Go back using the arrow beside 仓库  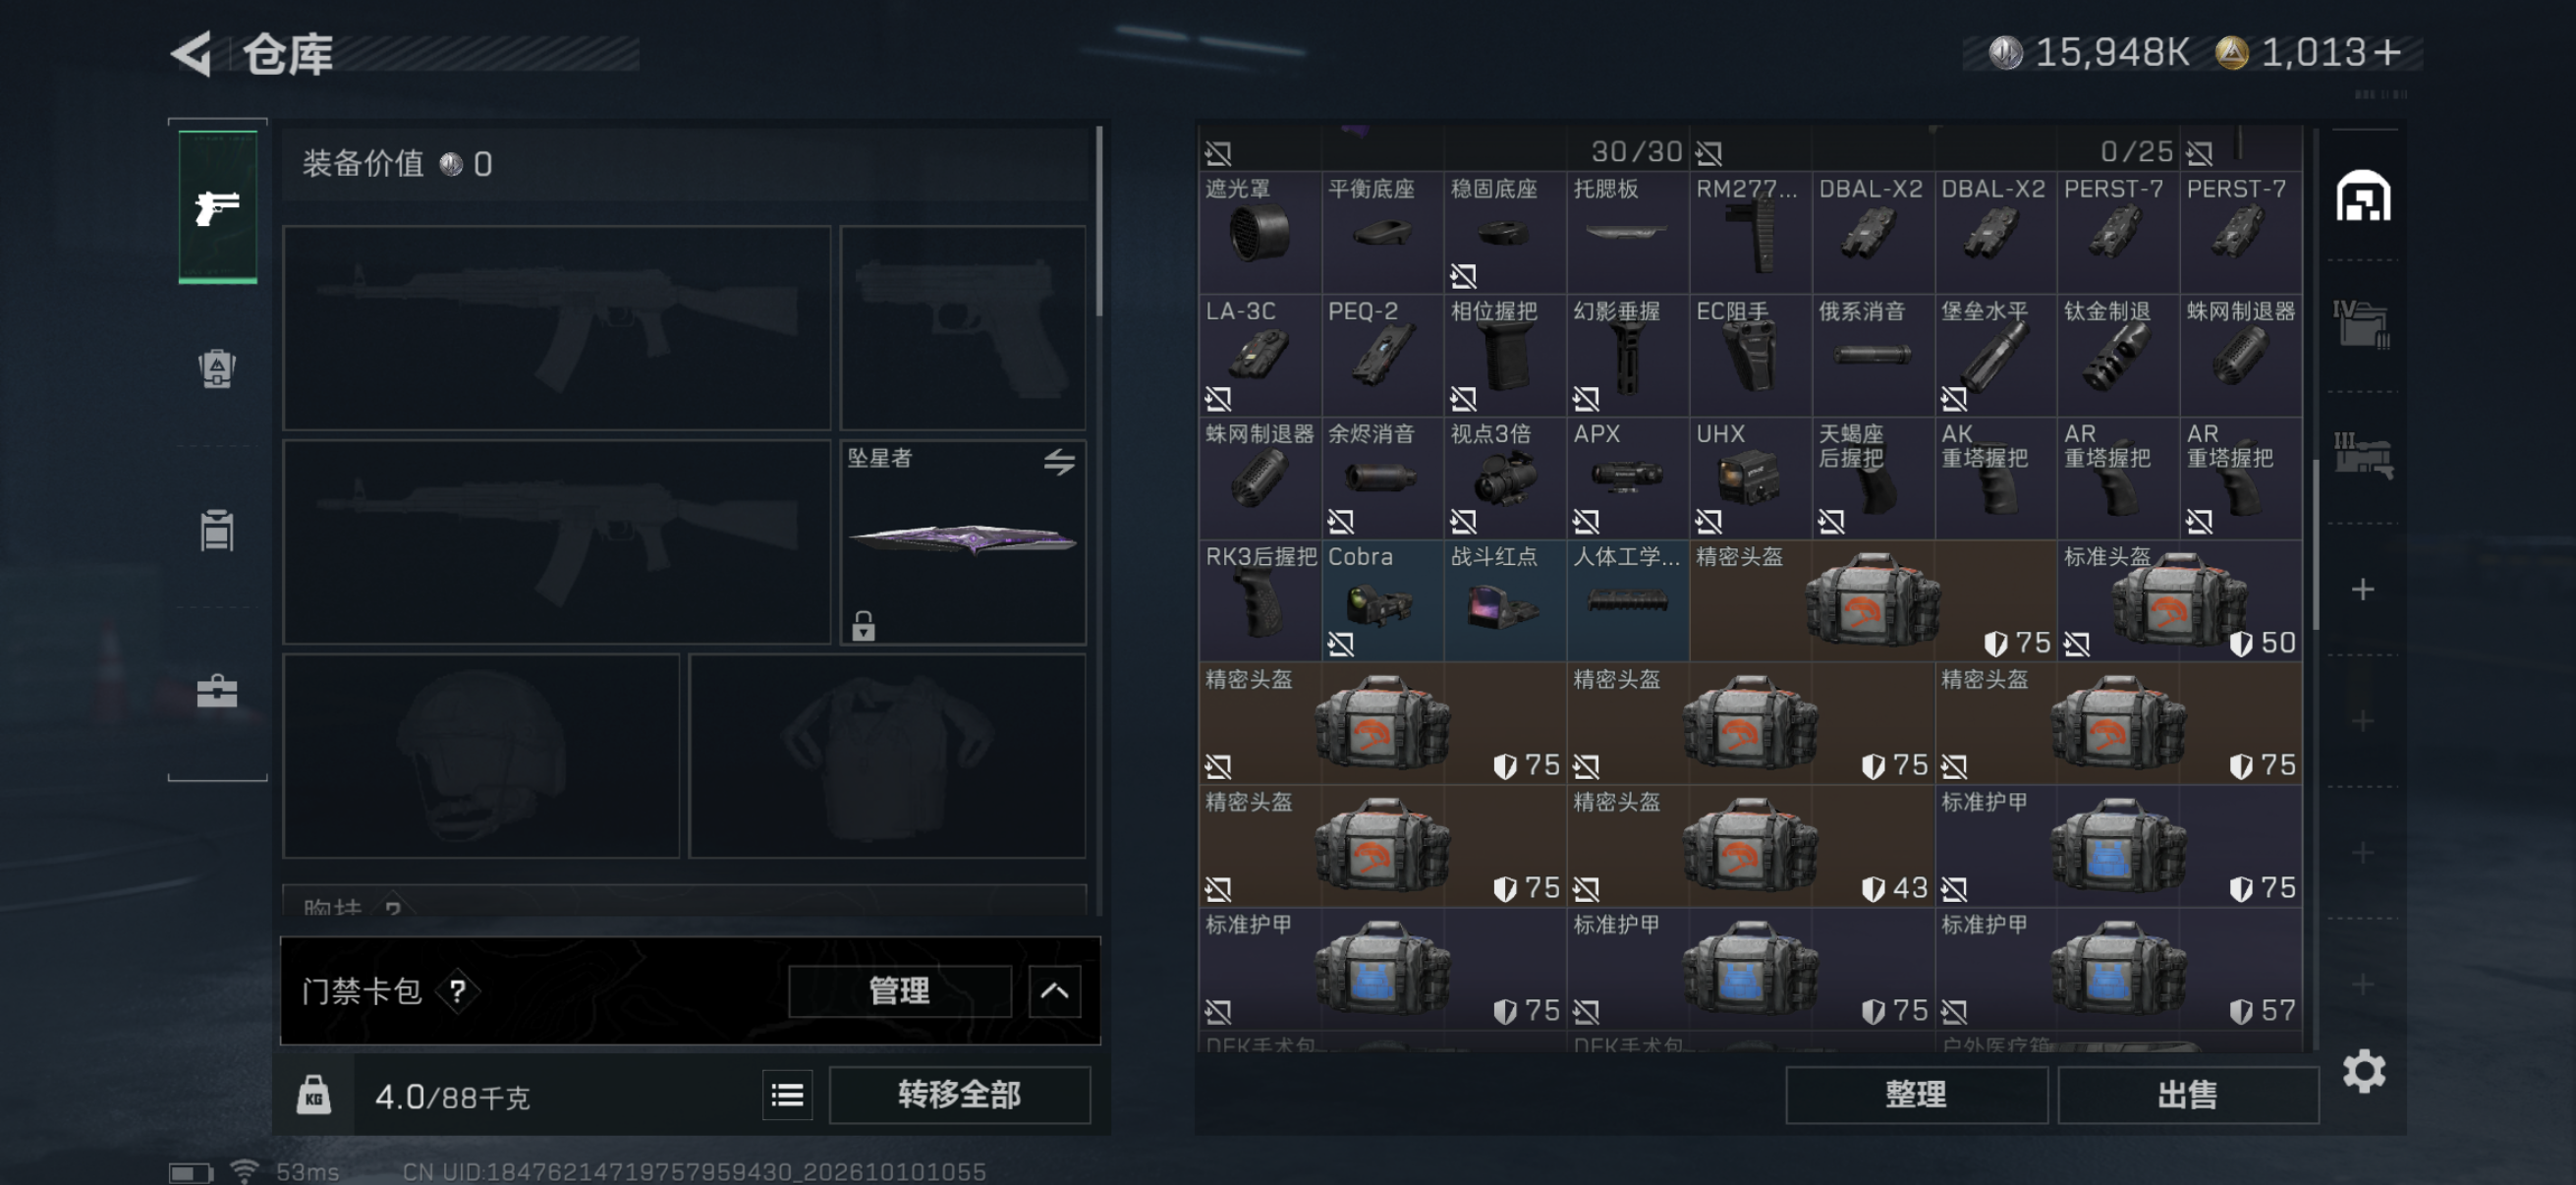[x=192, y=53]
